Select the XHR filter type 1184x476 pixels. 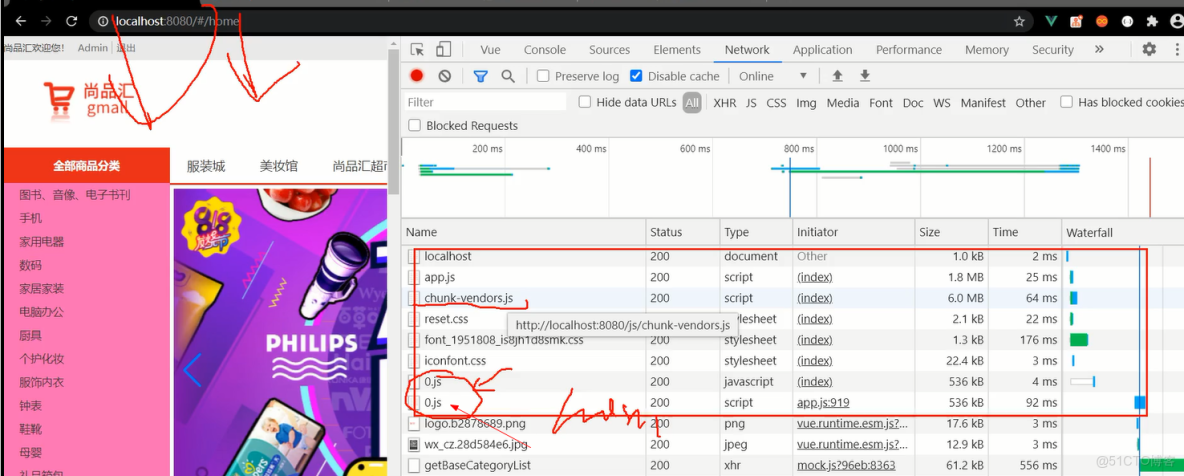(724, 102)
